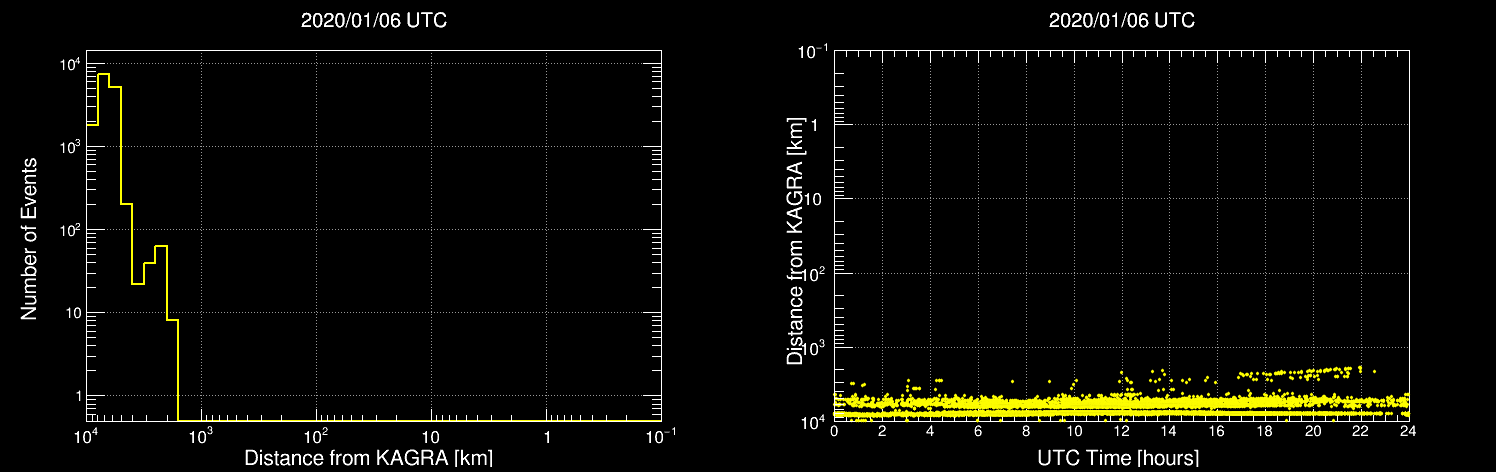Click the tallest yellow histogram bin
The width and height of the screenshot is (1496, 472).
pos(103,247)
